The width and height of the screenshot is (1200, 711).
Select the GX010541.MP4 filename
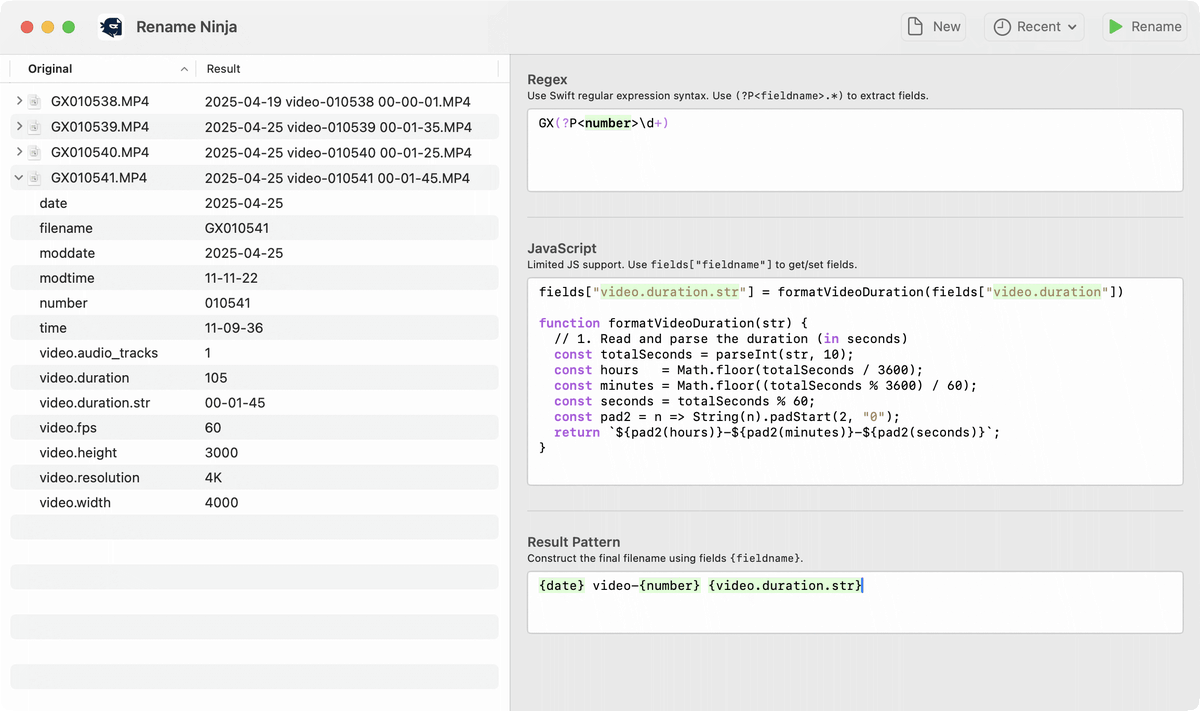tap(99, 178)
